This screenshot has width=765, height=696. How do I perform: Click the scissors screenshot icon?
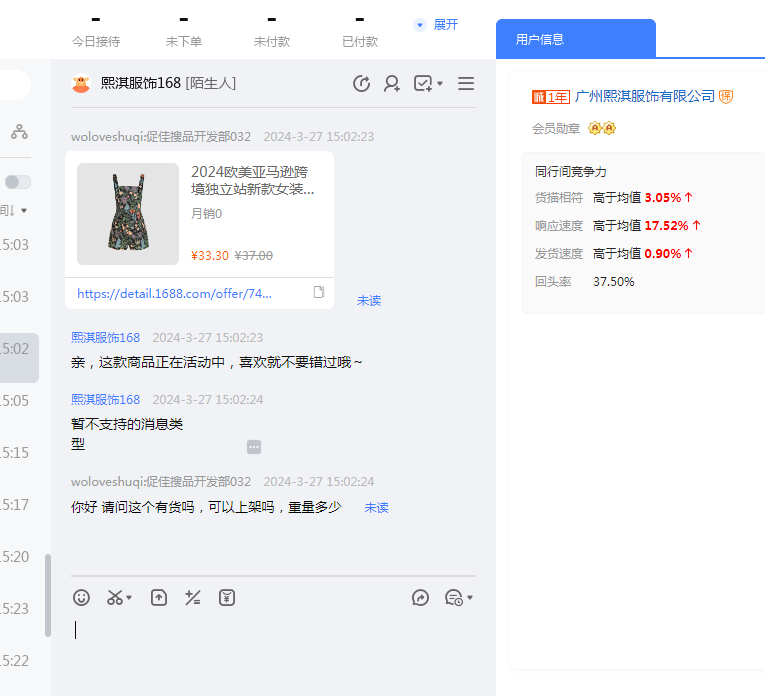pos(115,597)
